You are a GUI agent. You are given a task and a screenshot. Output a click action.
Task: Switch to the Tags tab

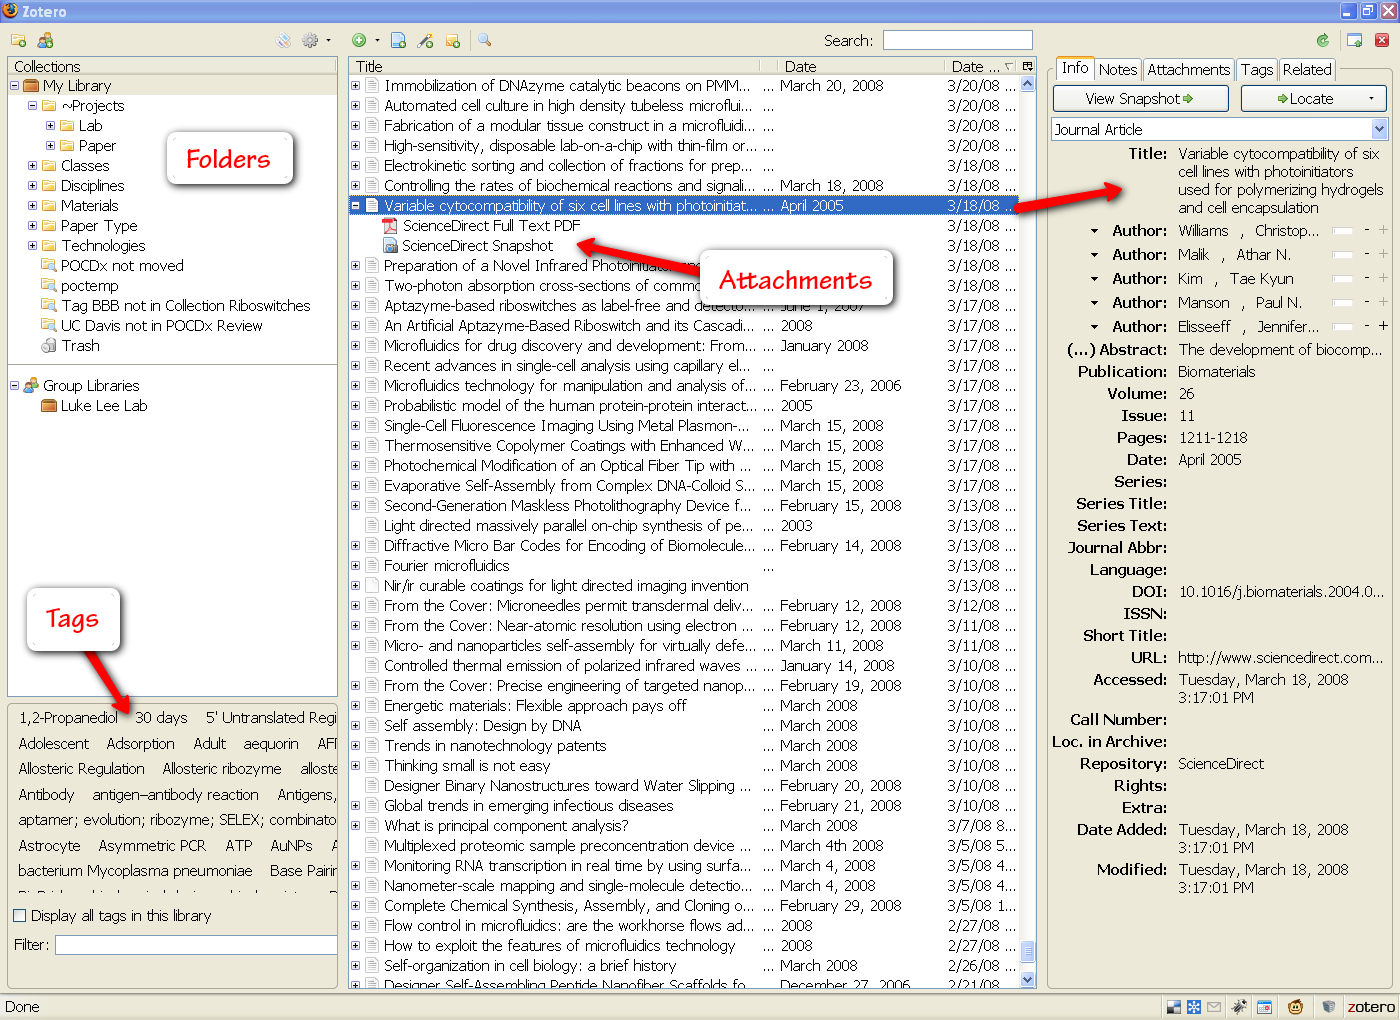coord(1257,70)
